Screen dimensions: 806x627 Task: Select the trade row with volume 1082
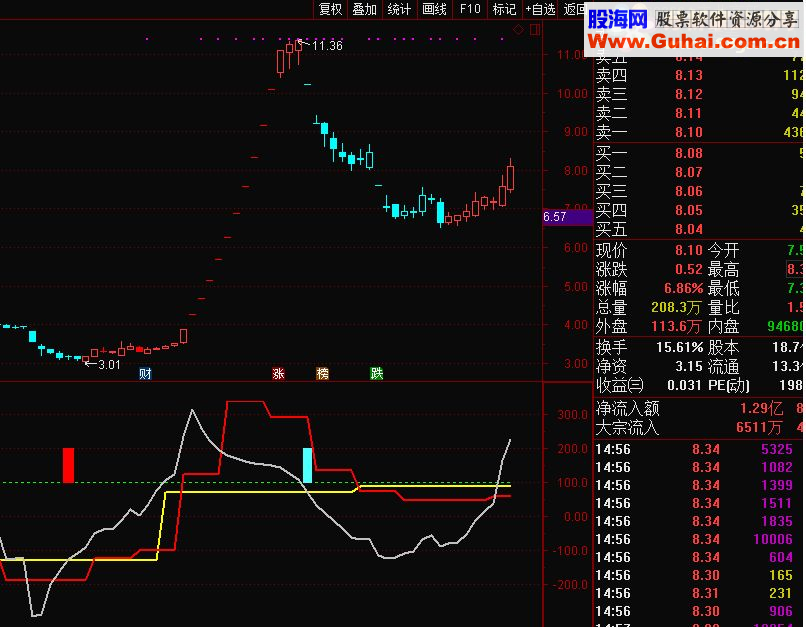pyautogui.click(x=699, y=467)
